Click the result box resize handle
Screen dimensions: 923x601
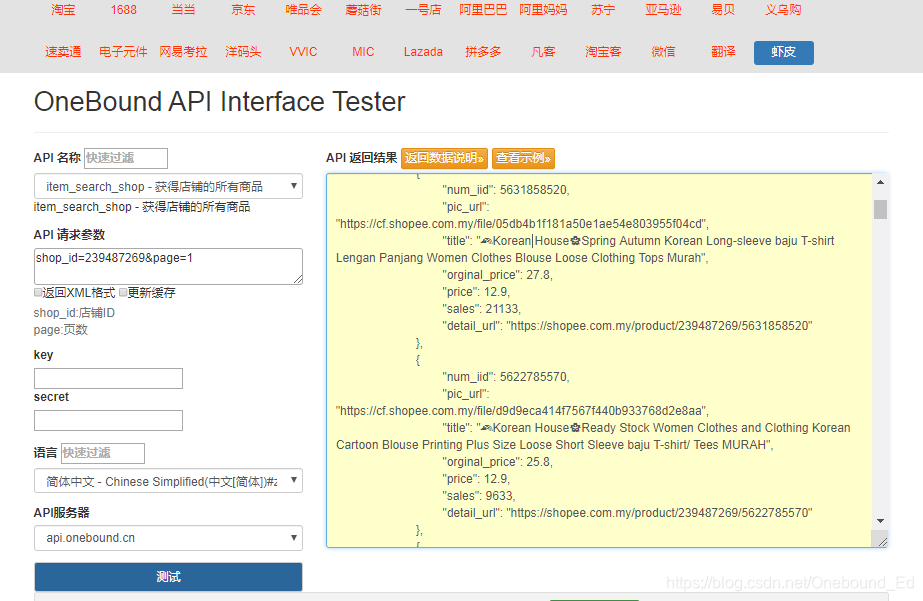(x=881, y=541)
